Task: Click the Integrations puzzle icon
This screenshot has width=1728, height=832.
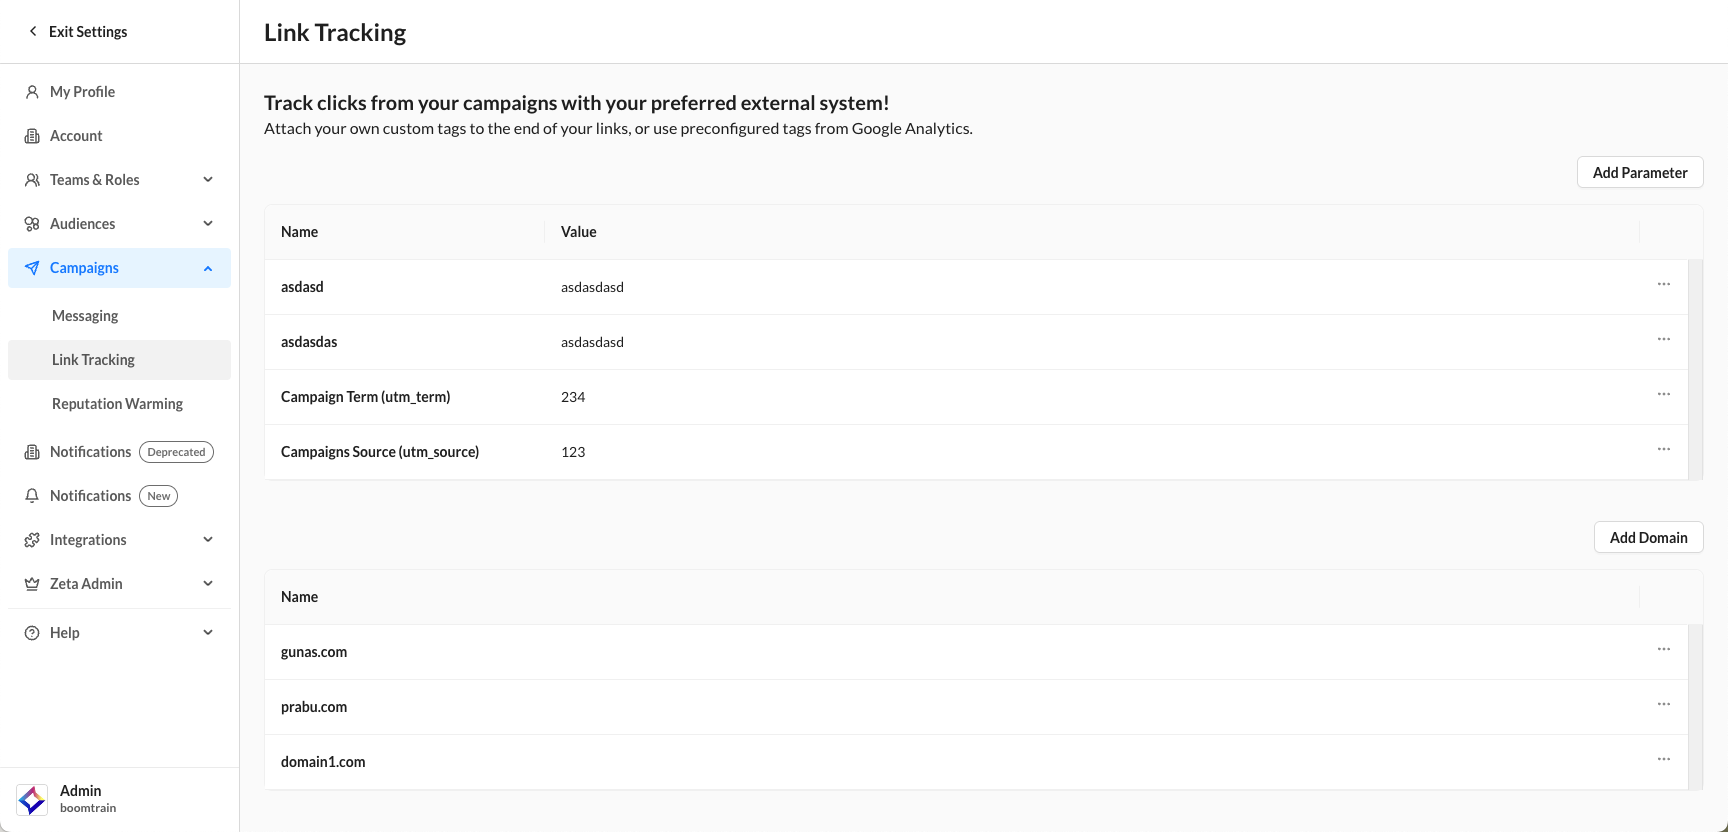Action: click(x=32, y=540)
